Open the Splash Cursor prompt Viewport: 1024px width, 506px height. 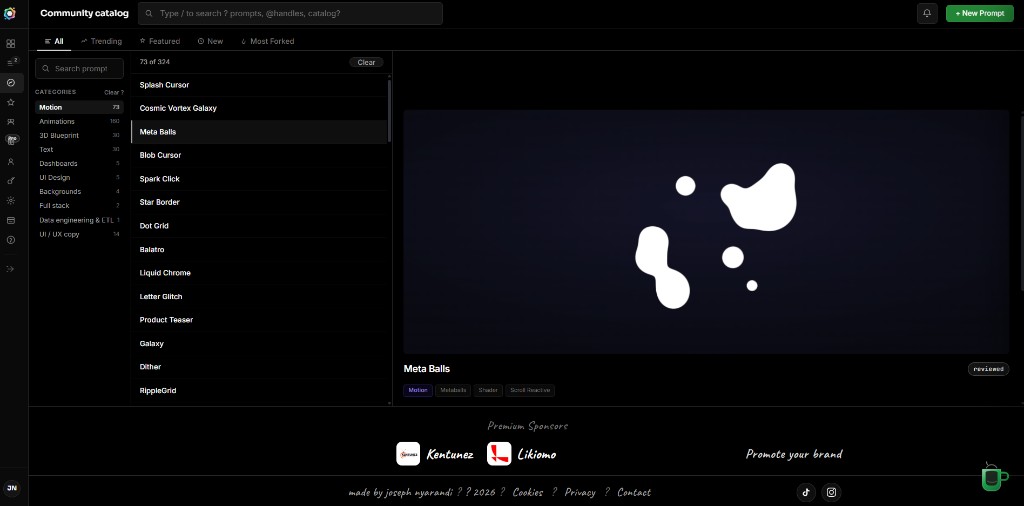pyautogui.click(x=259, y=85)
